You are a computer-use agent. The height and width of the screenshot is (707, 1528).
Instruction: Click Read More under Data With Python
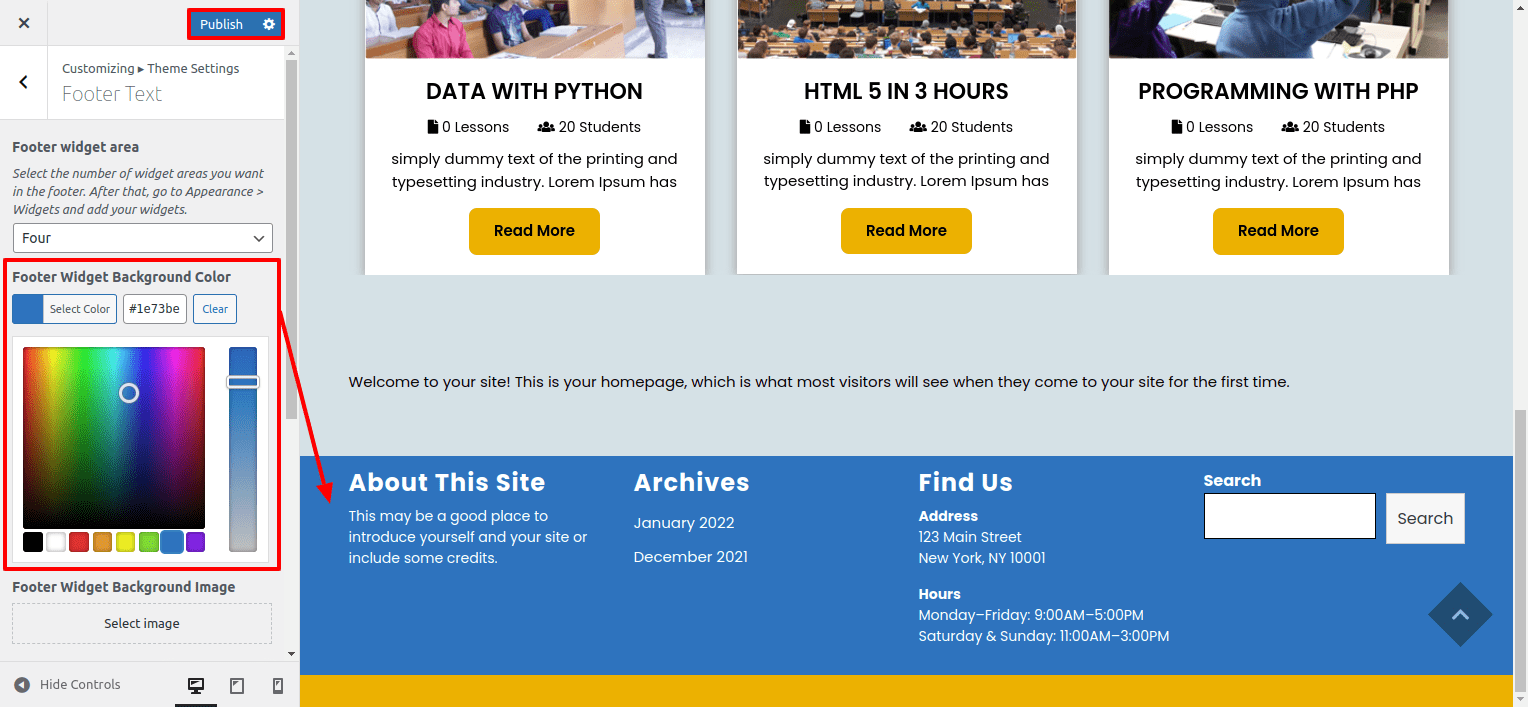tap(534, 231)
